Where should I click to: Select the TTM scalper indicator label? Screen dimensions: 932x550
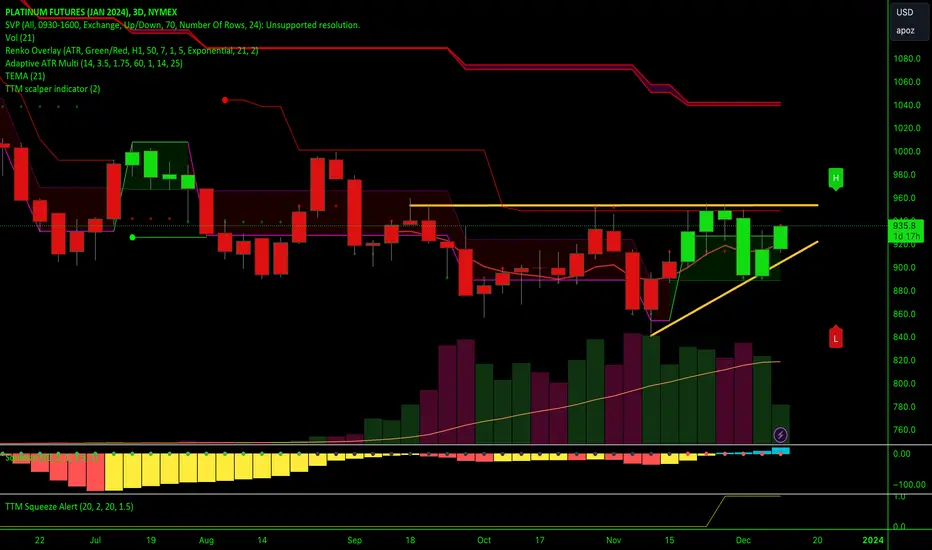coord(53,89)
